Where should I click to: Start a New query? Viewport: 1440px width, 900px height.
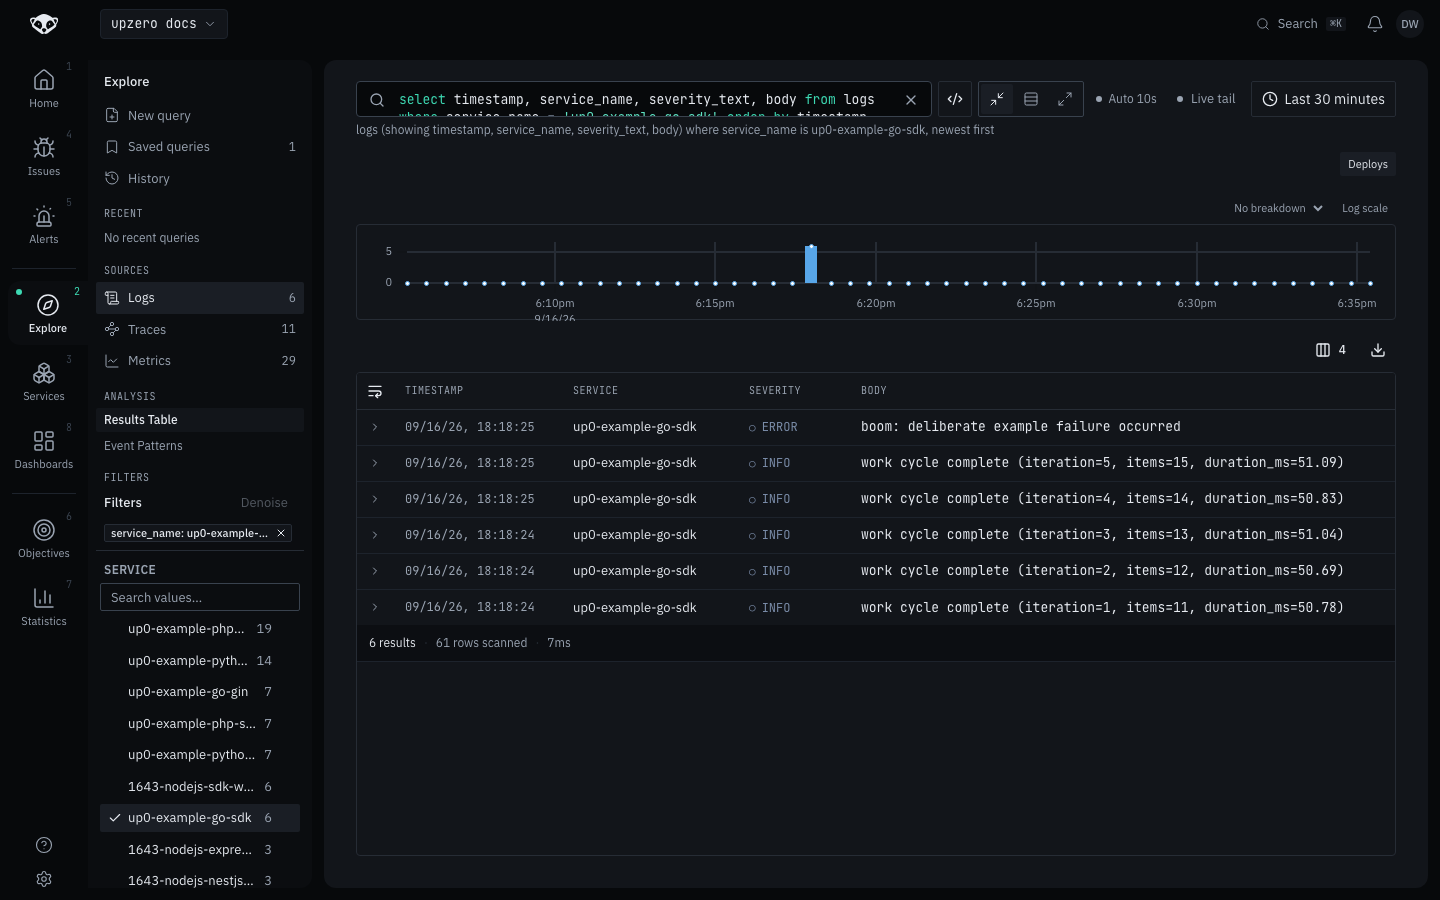(200, 116)
